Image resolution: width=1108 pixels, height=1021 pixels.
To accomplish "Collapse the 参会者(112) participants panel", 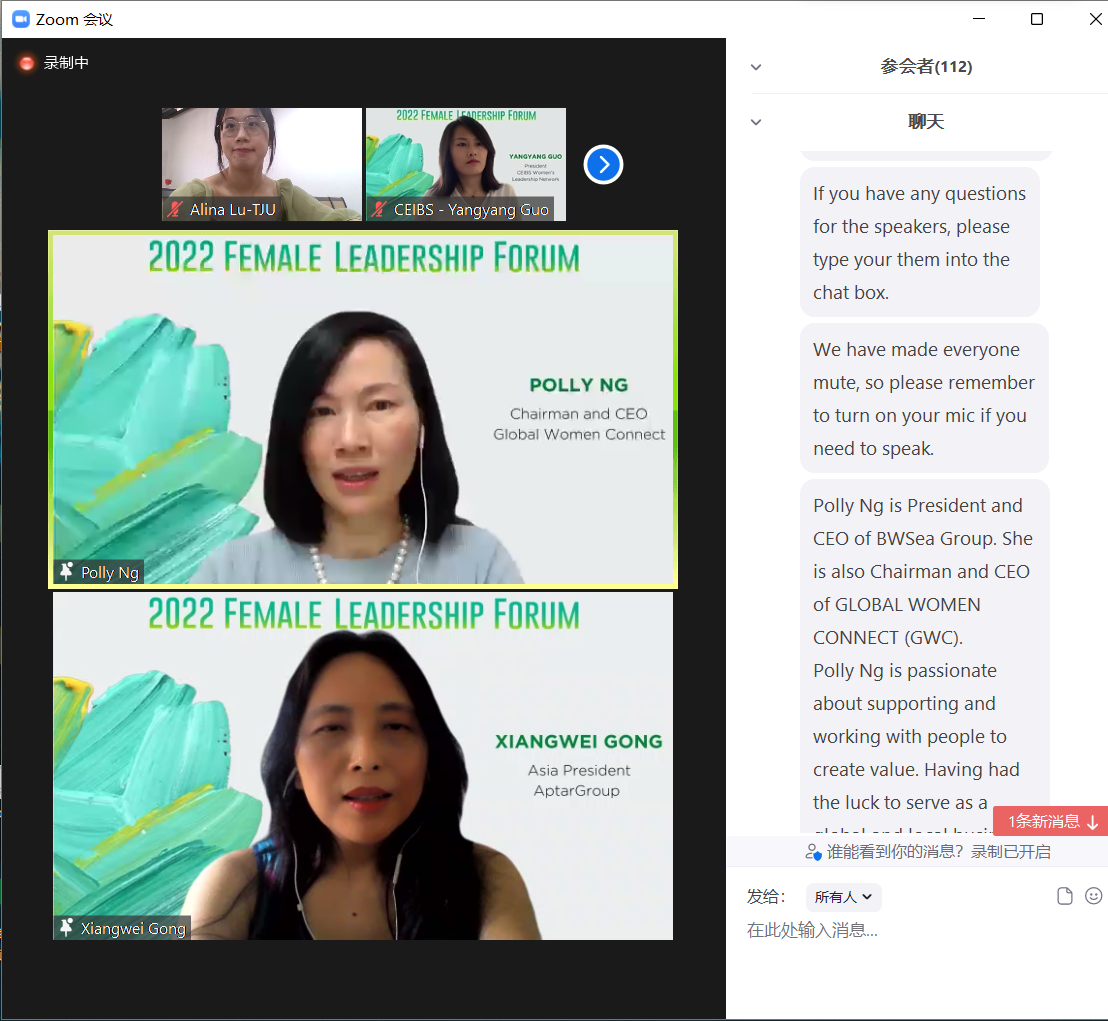I will [756, 67].
